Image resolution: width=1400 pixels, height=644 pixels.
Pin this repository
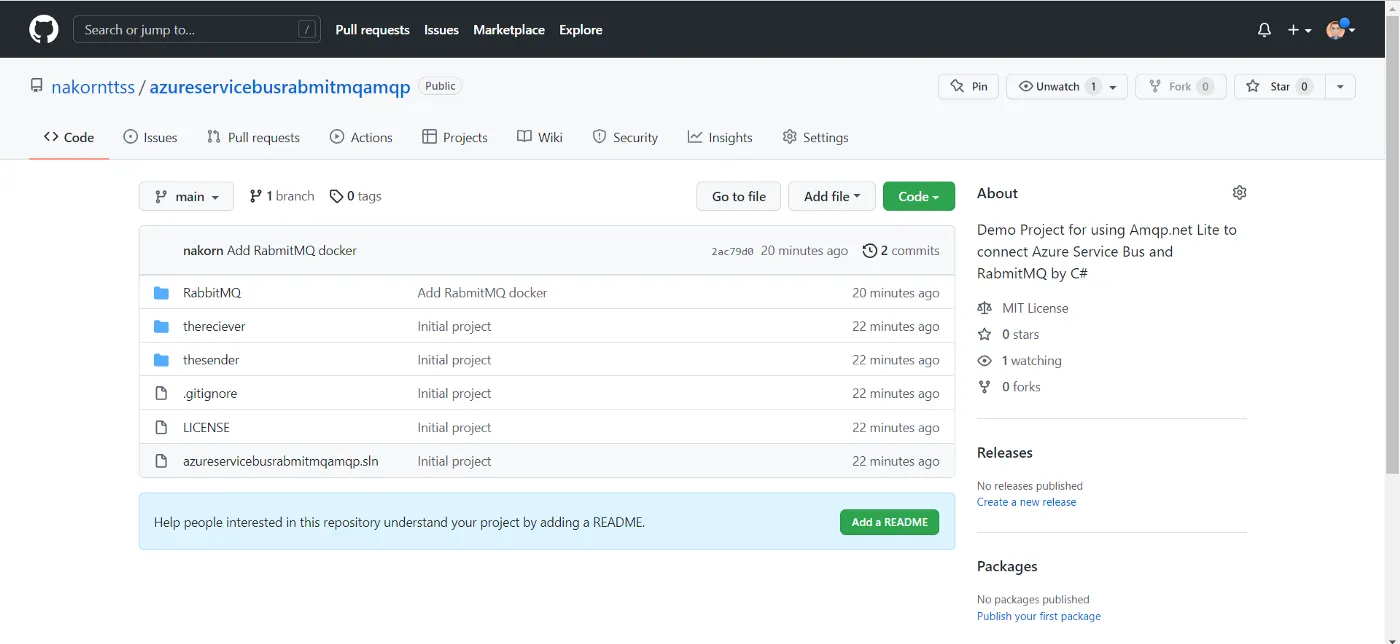point(968,87)
